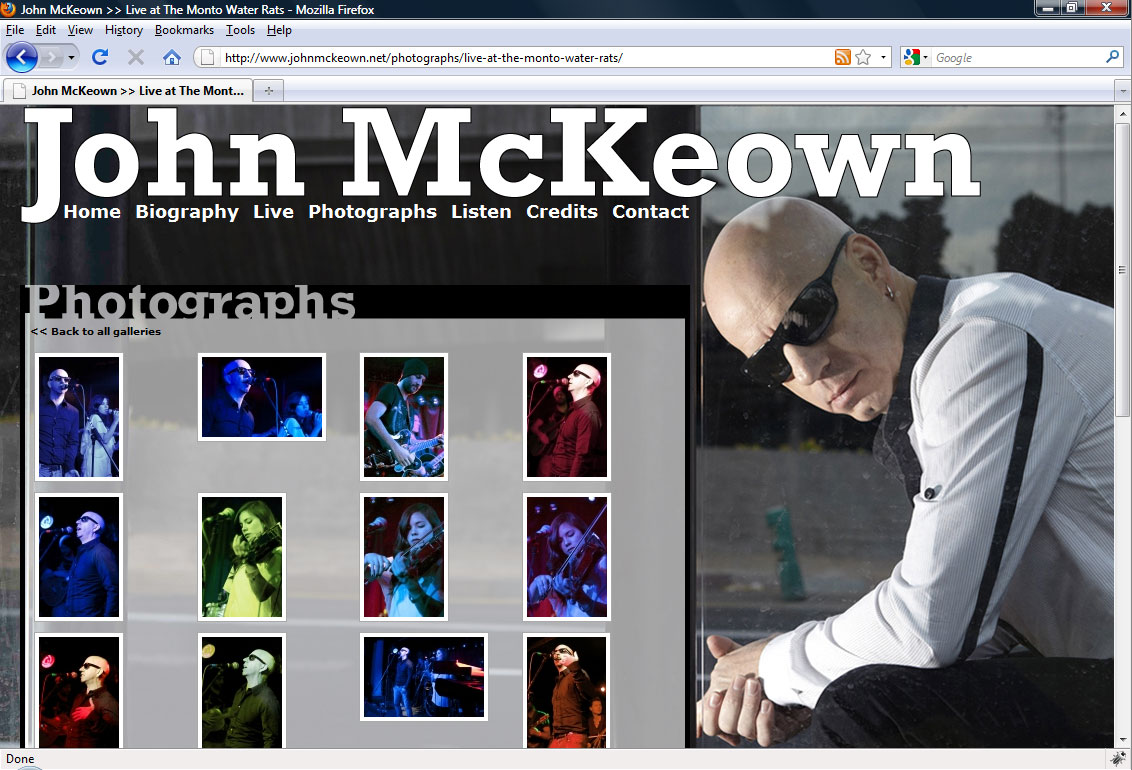The height and width of the screenshot is (770, 1132).
Task: Open landscape thumbnail of singer and woman in blue
Action: [262, 397]
